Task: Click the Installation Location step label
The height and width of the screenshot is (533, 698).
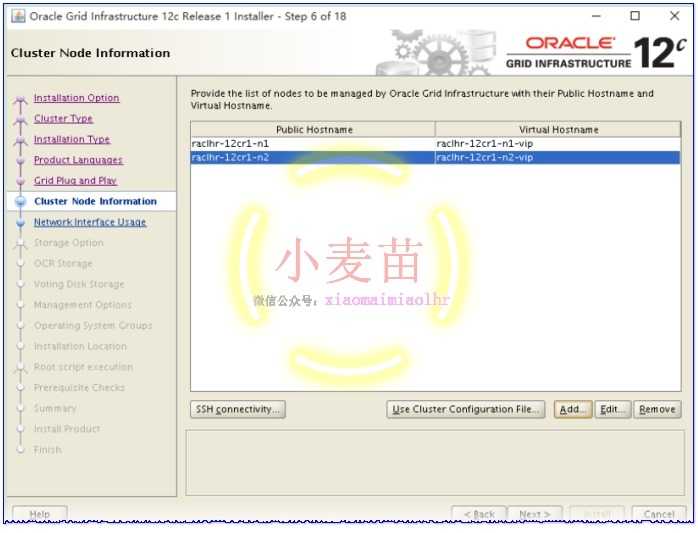Action: tap(80, 346)
